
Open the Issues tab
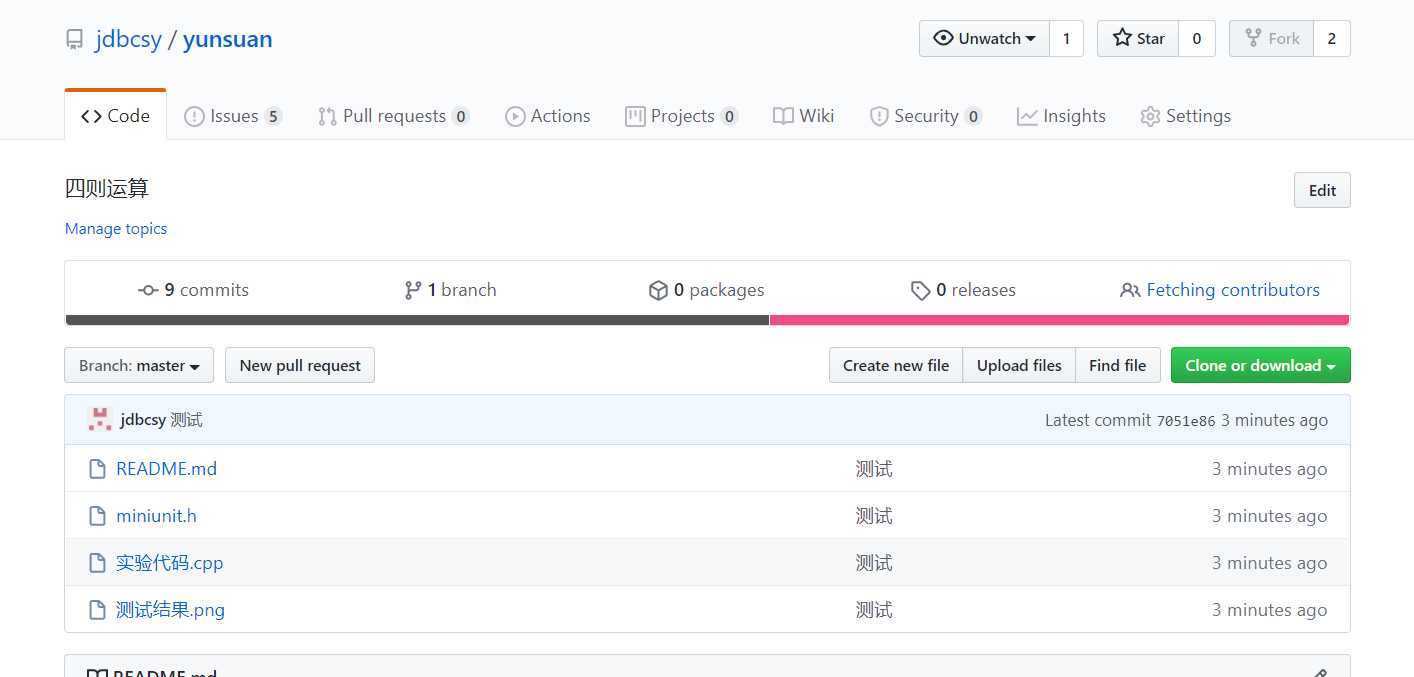[233, 116]
